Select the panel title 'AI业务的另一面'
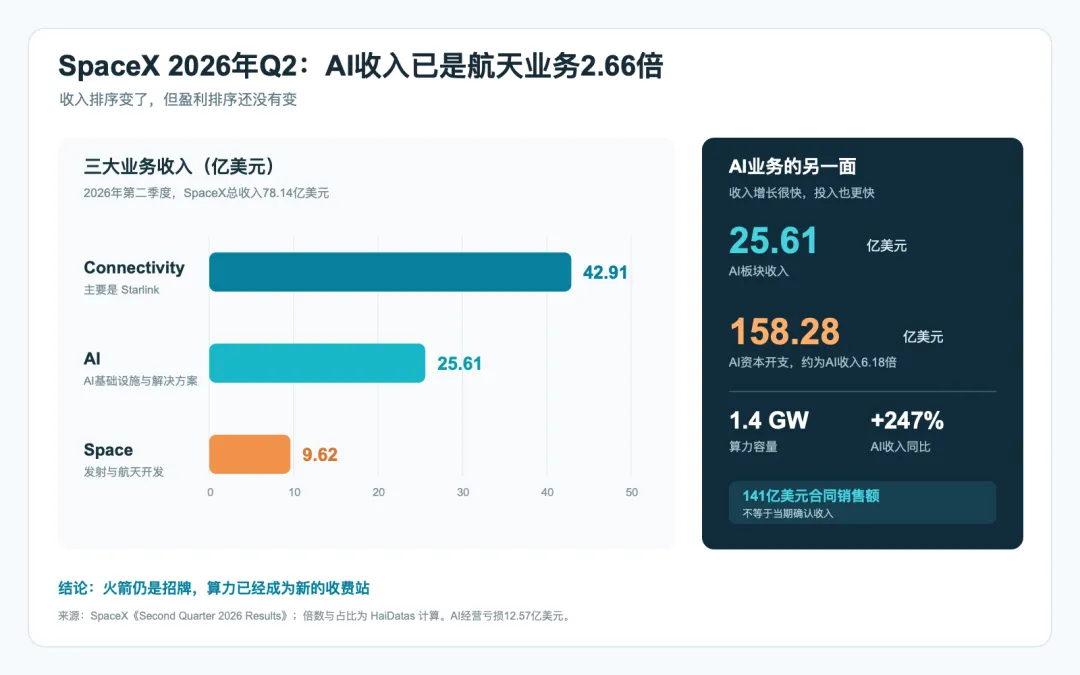The width and height of the screenshot is (1080, 675). [792, 166]
